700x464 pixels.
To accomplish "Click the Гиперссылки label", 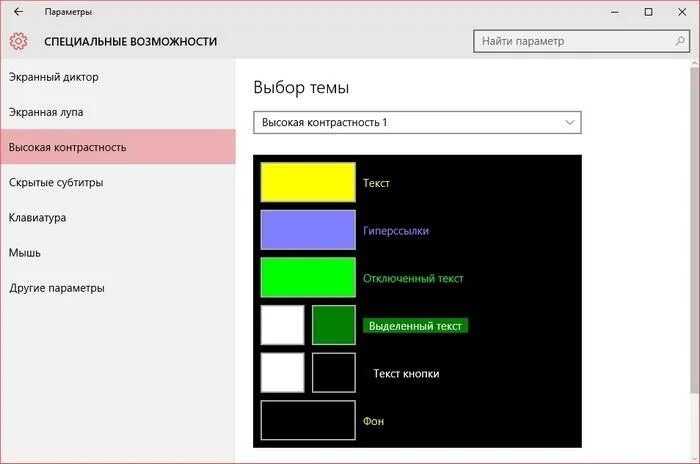I will 396,231.
